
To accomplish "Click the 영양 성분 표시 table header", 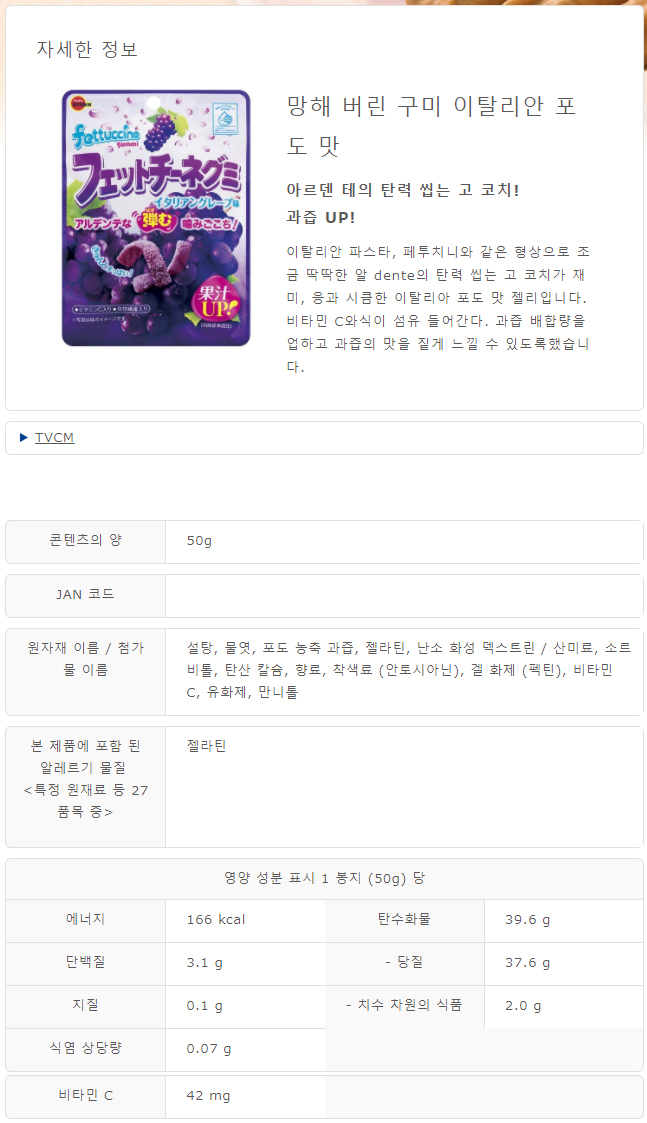I will pyautogui.click(x=324, y=878).
